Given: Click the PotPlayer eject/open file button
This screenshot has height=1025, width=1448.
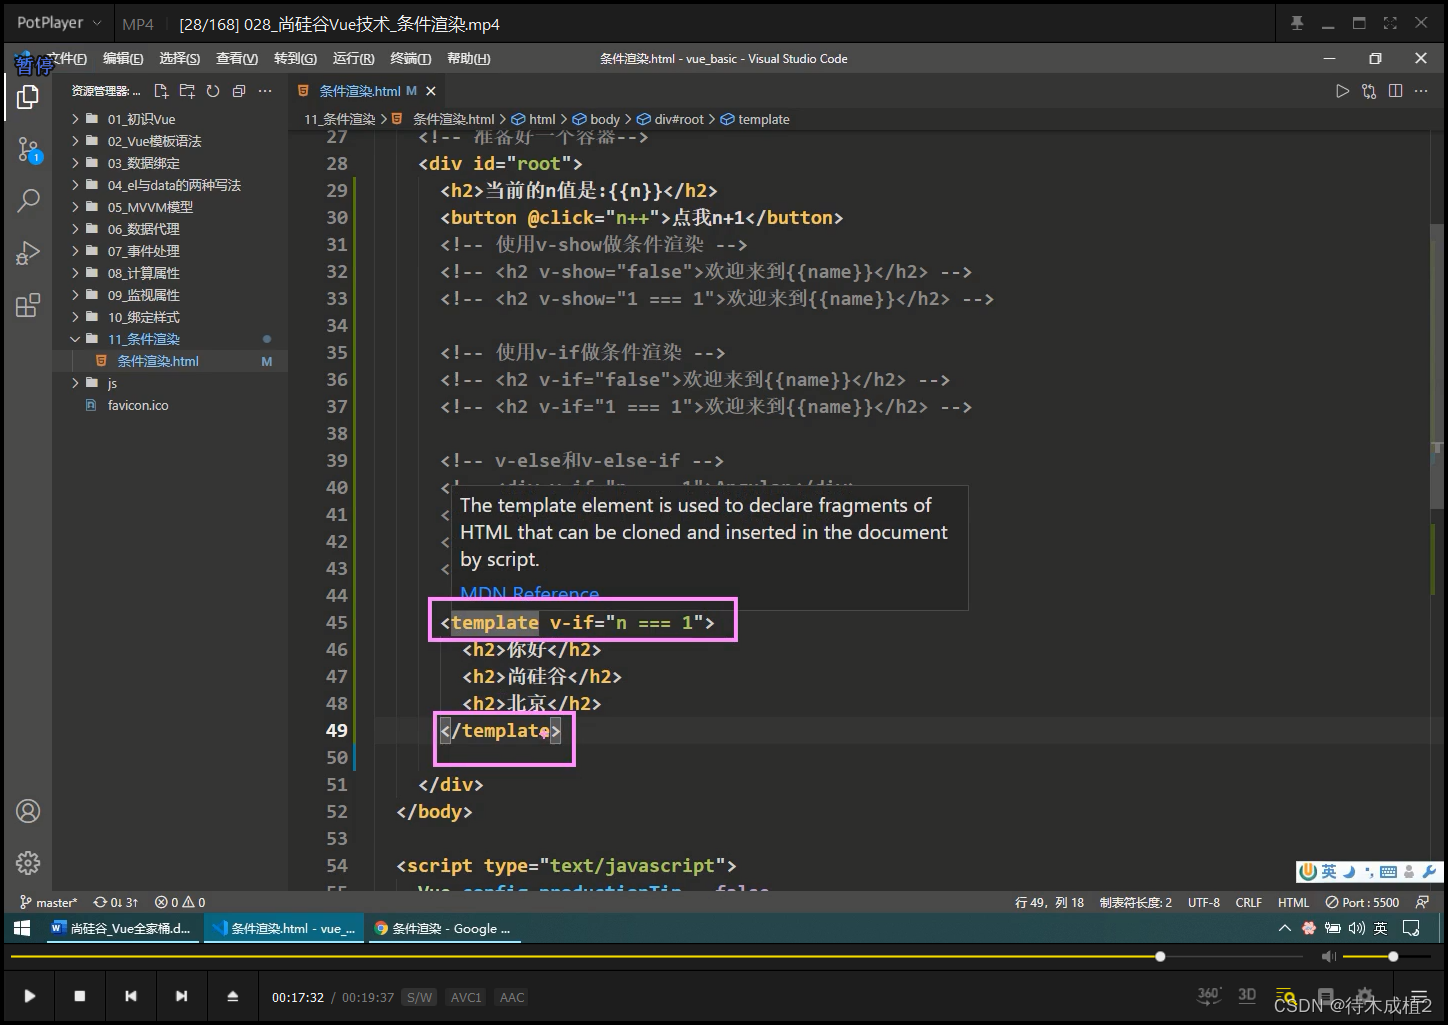Looking at the screenshot, I should point(232,996).
